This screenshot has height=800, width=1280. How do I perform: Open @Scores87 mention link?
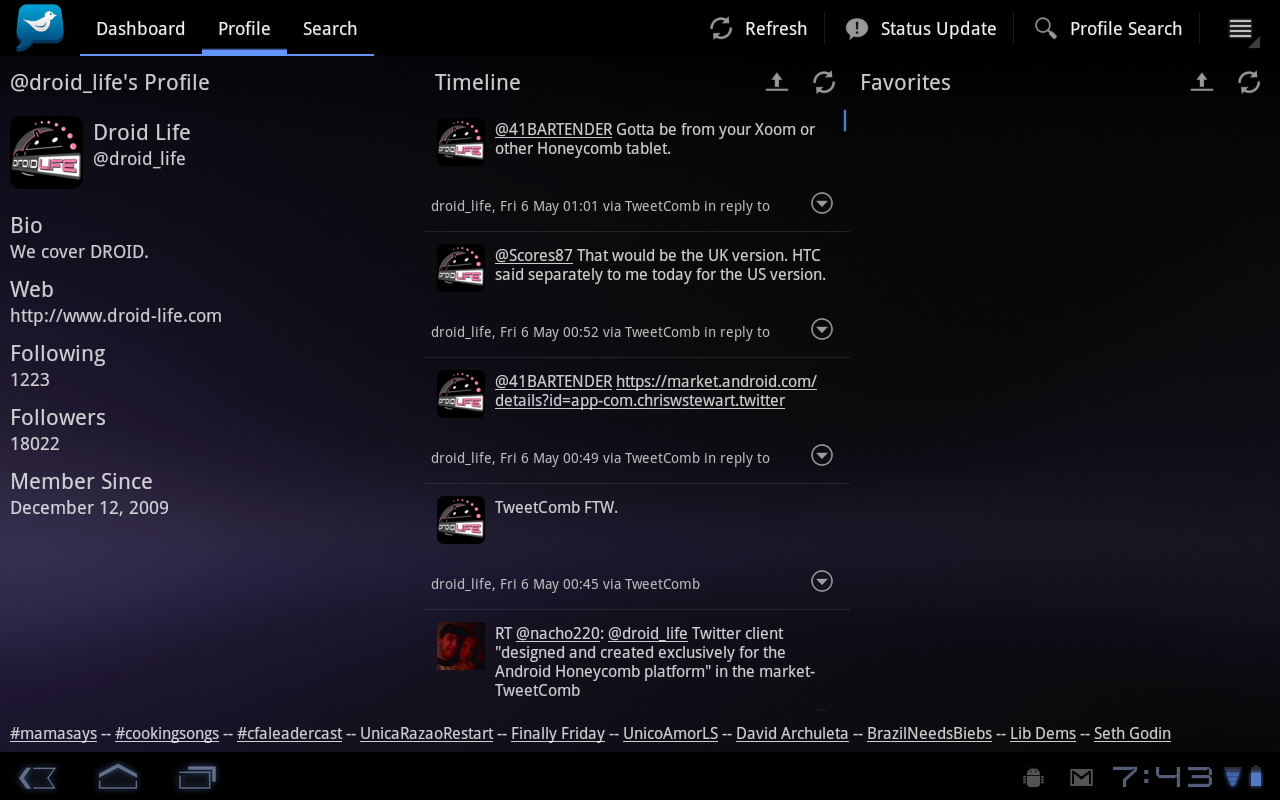(x=534, y=255)
